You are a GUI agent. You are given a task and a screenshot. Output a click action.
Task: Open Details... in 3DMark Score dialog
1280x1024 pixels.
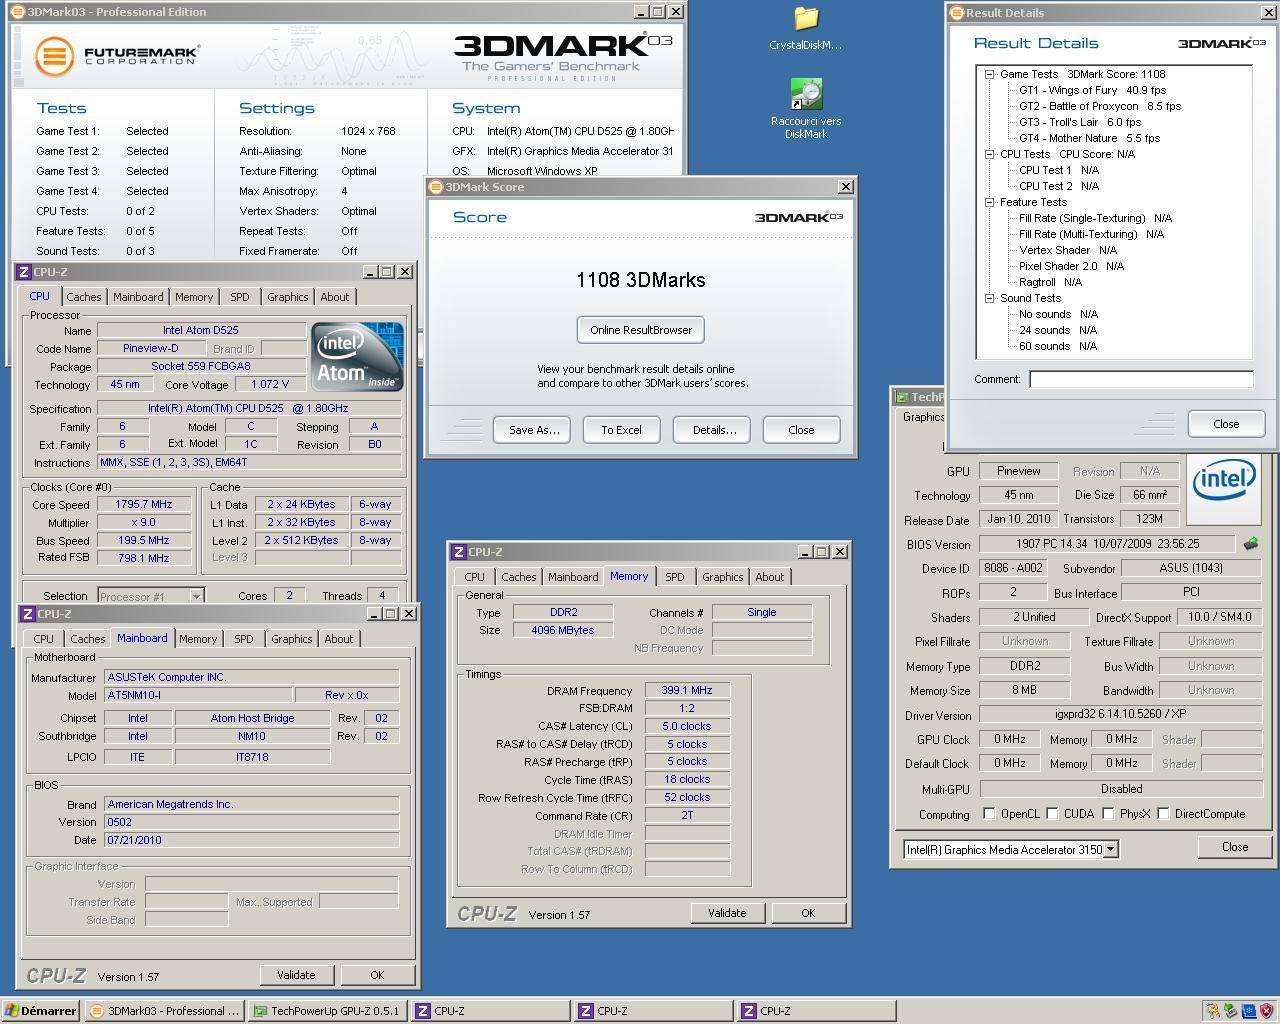pyautogui.click(x=714, y=430)
